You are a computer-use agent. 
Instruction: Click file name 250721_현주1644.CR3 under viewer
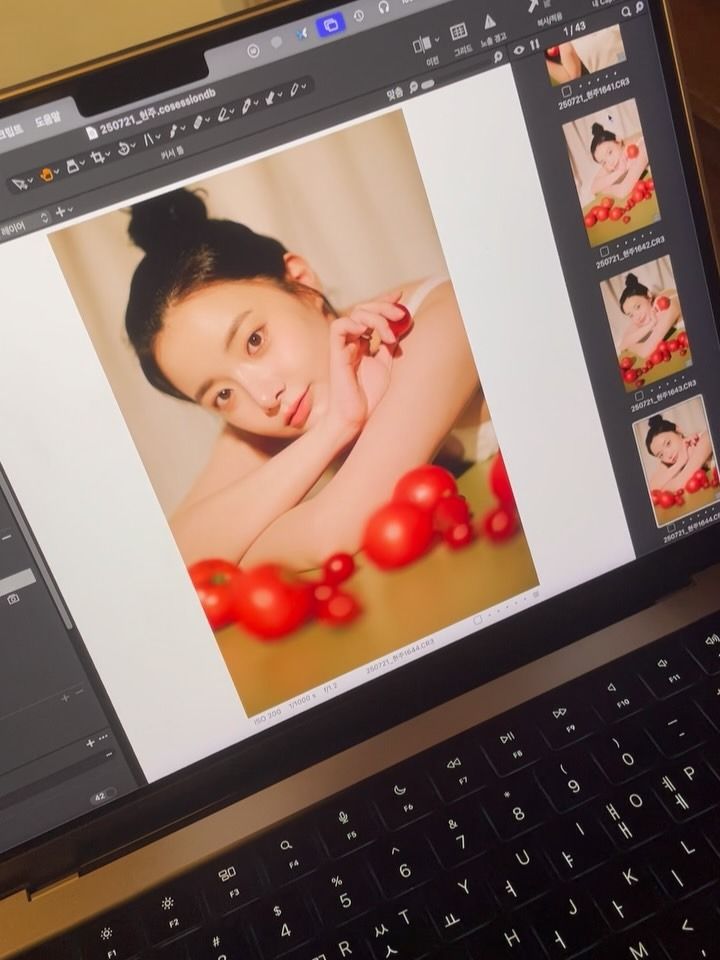(400, 655)
